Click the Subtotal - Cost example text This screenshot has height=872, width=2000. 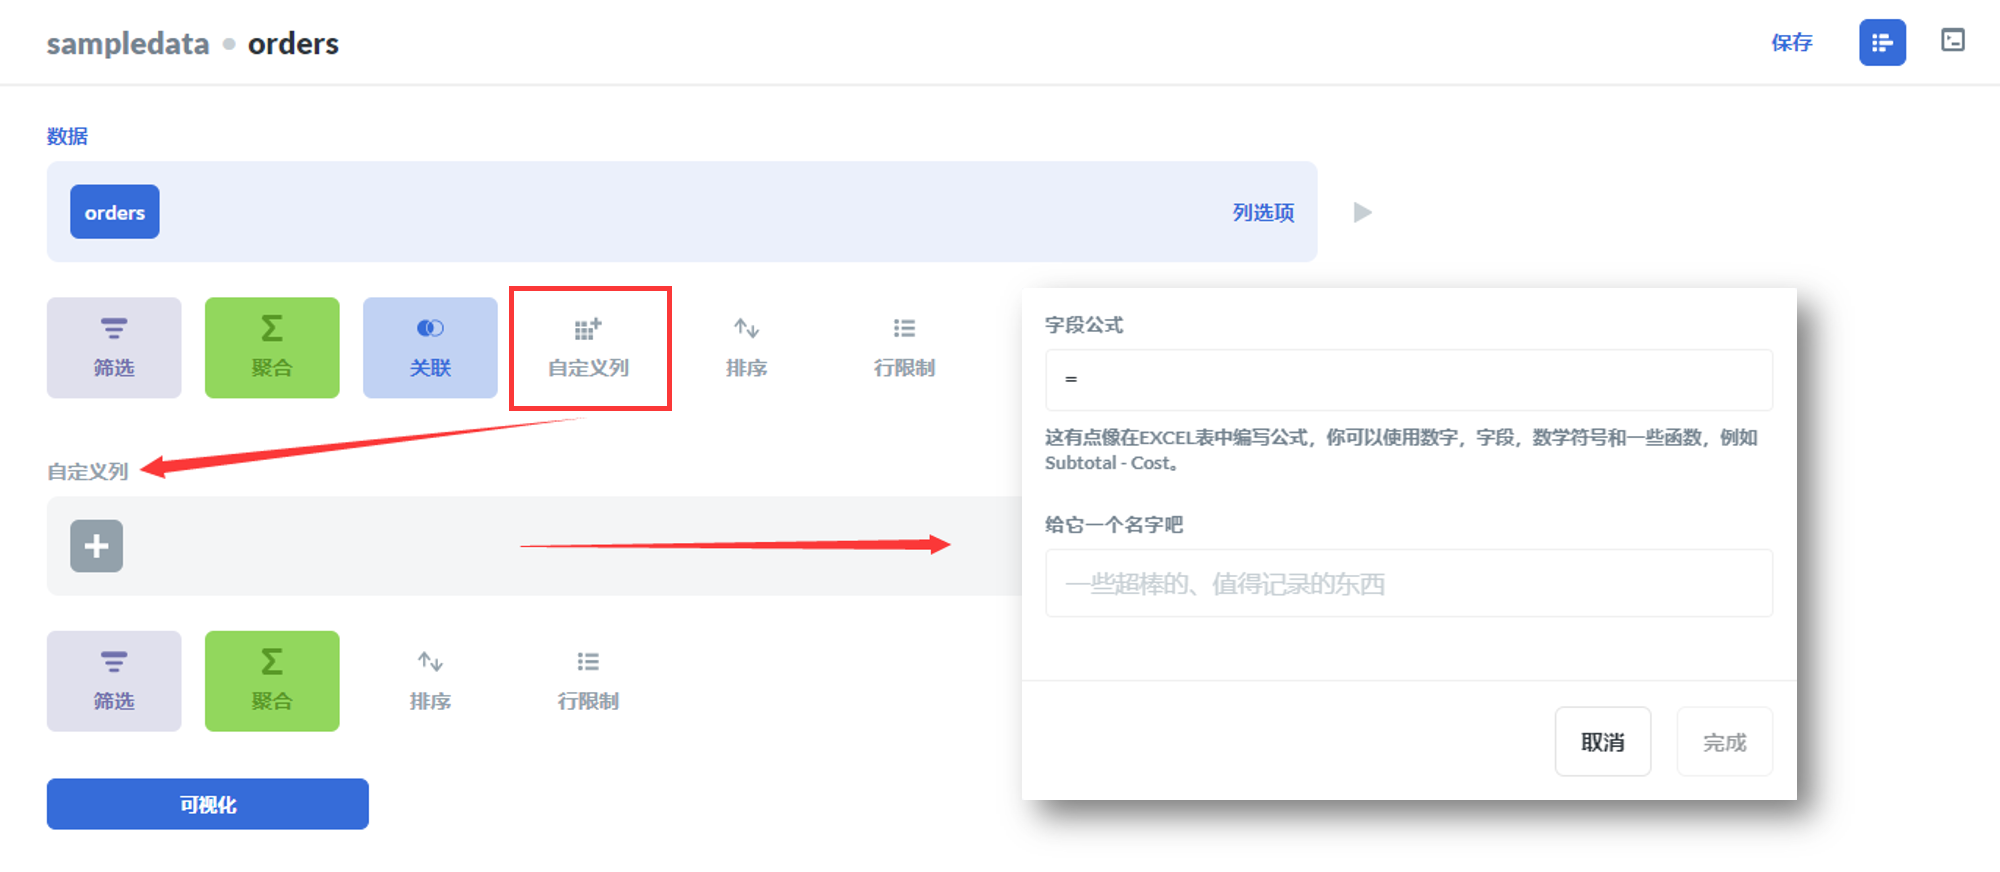tap(1110, 463)
